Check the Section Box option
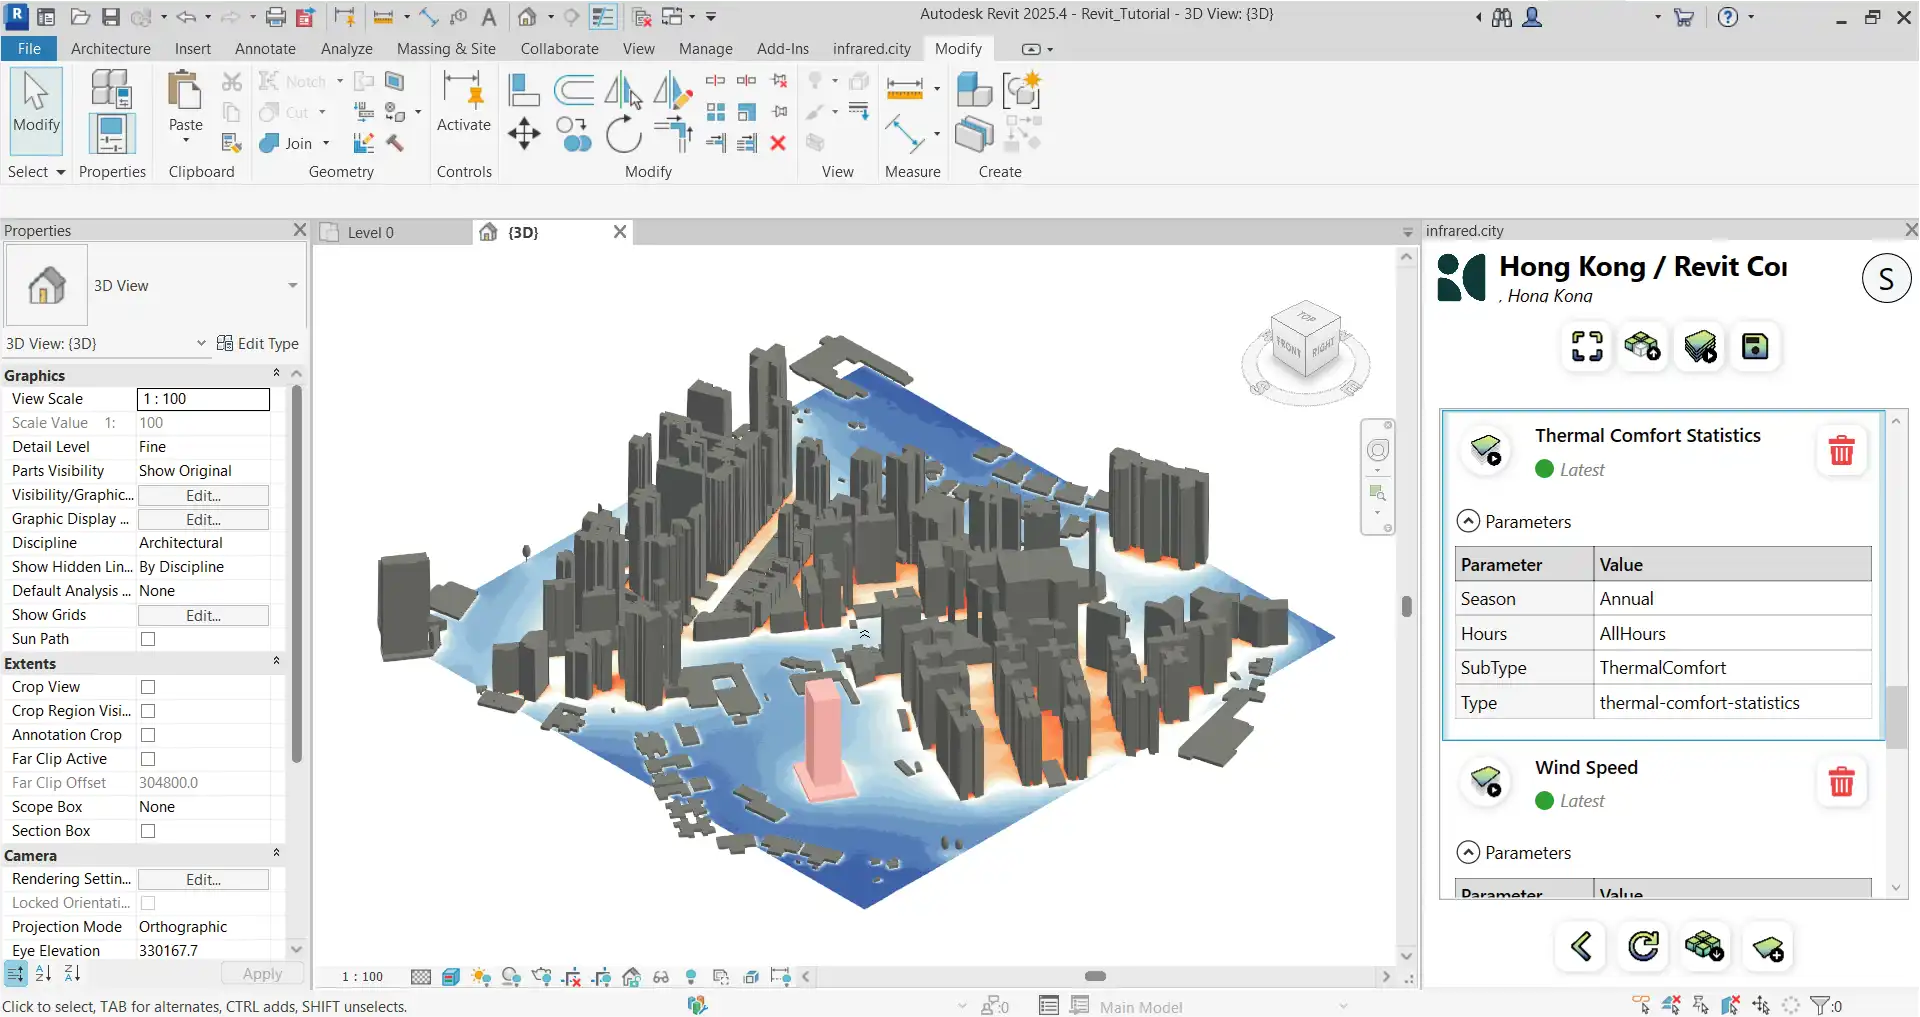Viewport: 1920px width, 1017px height. pyautogui.click(x=148, y=831)
